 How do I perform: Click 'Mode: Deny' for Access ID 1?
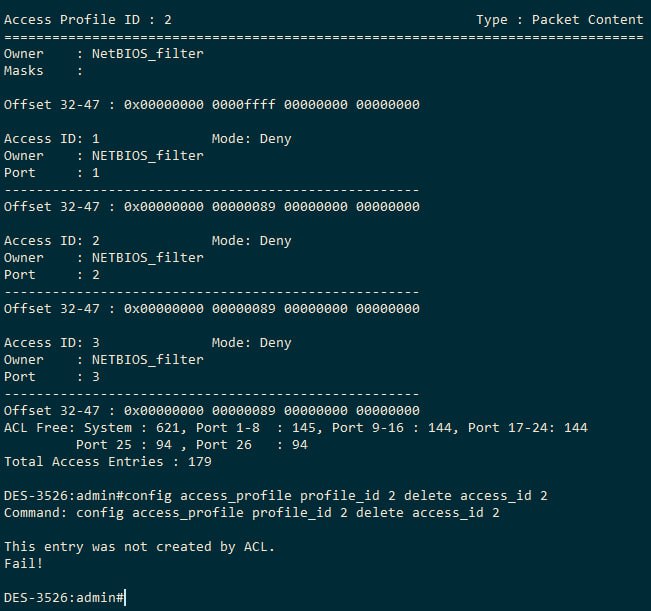pyautogui.click(x=252, y=139)
